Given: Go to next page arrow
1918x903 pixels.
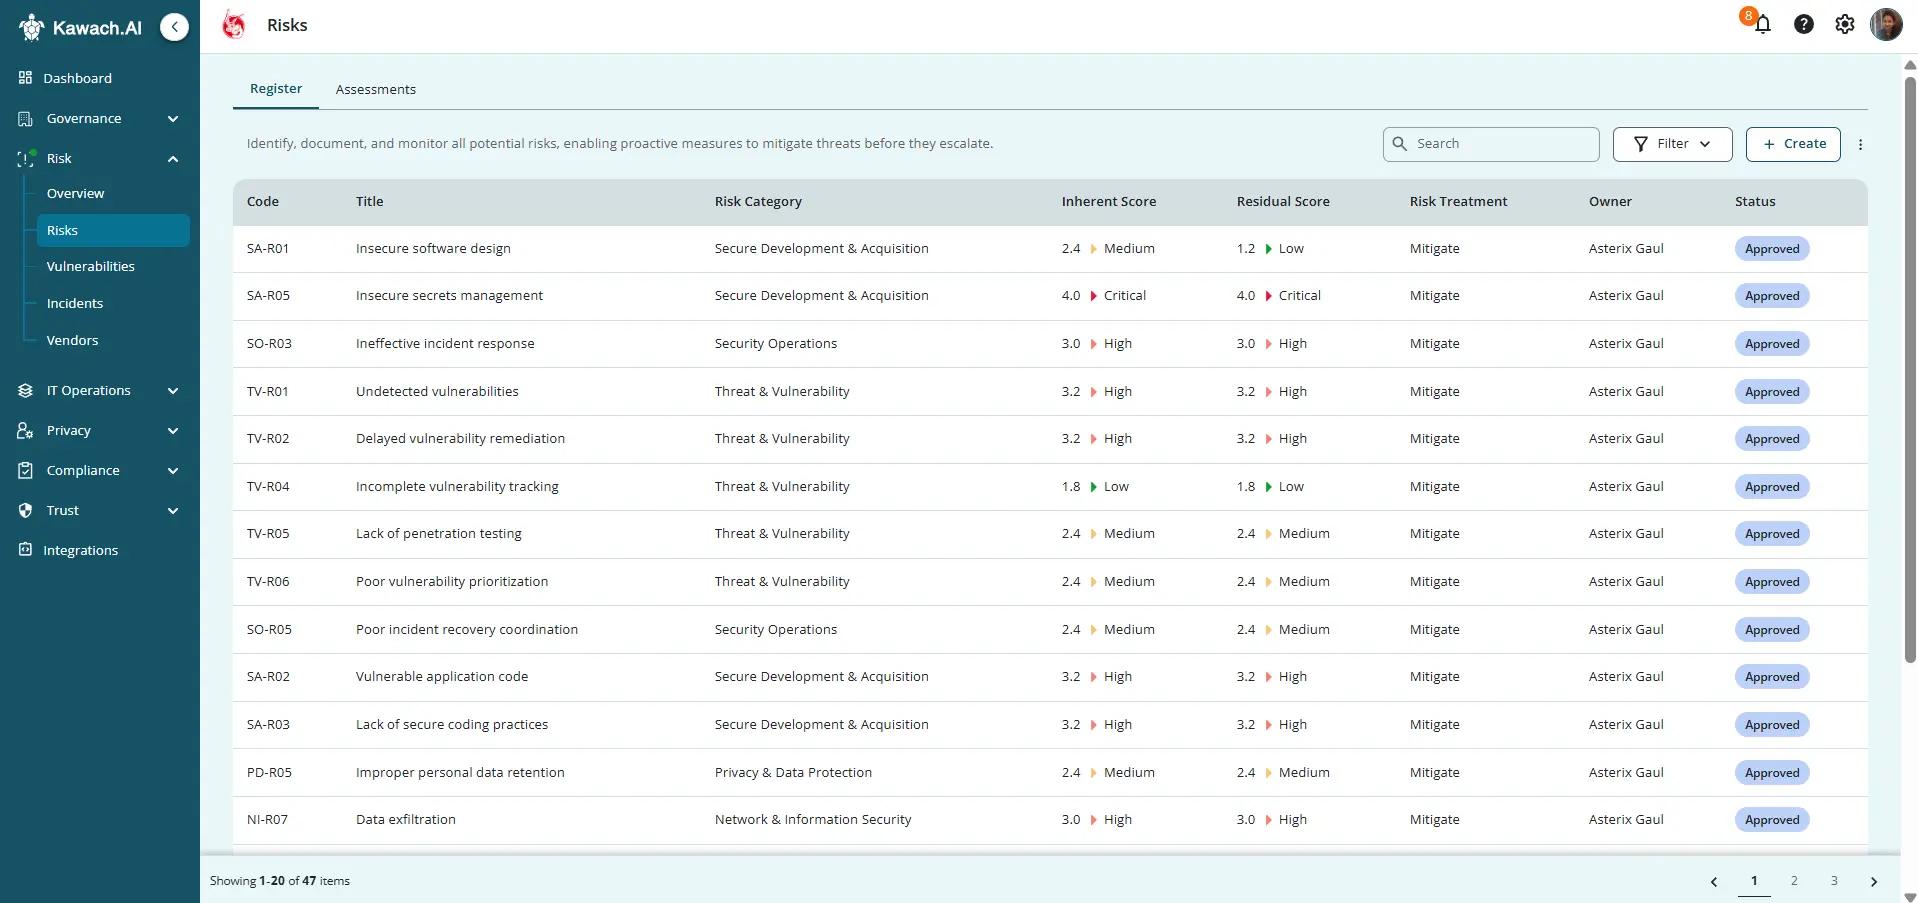Looking at the screenshot, I should [x=1873, y=881].
